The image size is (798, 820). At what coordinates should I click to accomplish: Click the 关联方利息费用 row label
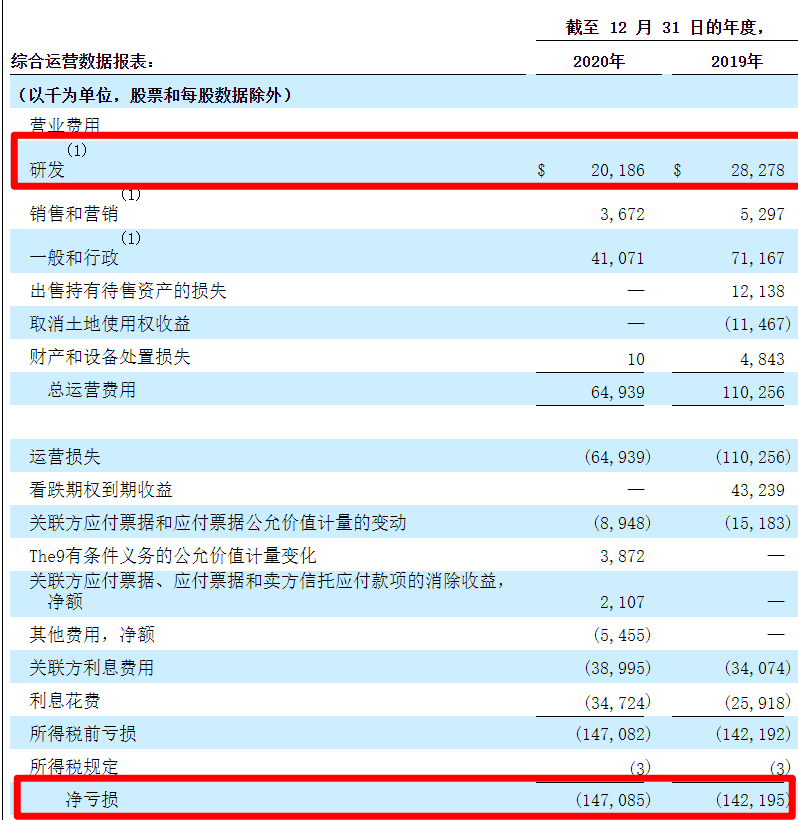point(92,668)
